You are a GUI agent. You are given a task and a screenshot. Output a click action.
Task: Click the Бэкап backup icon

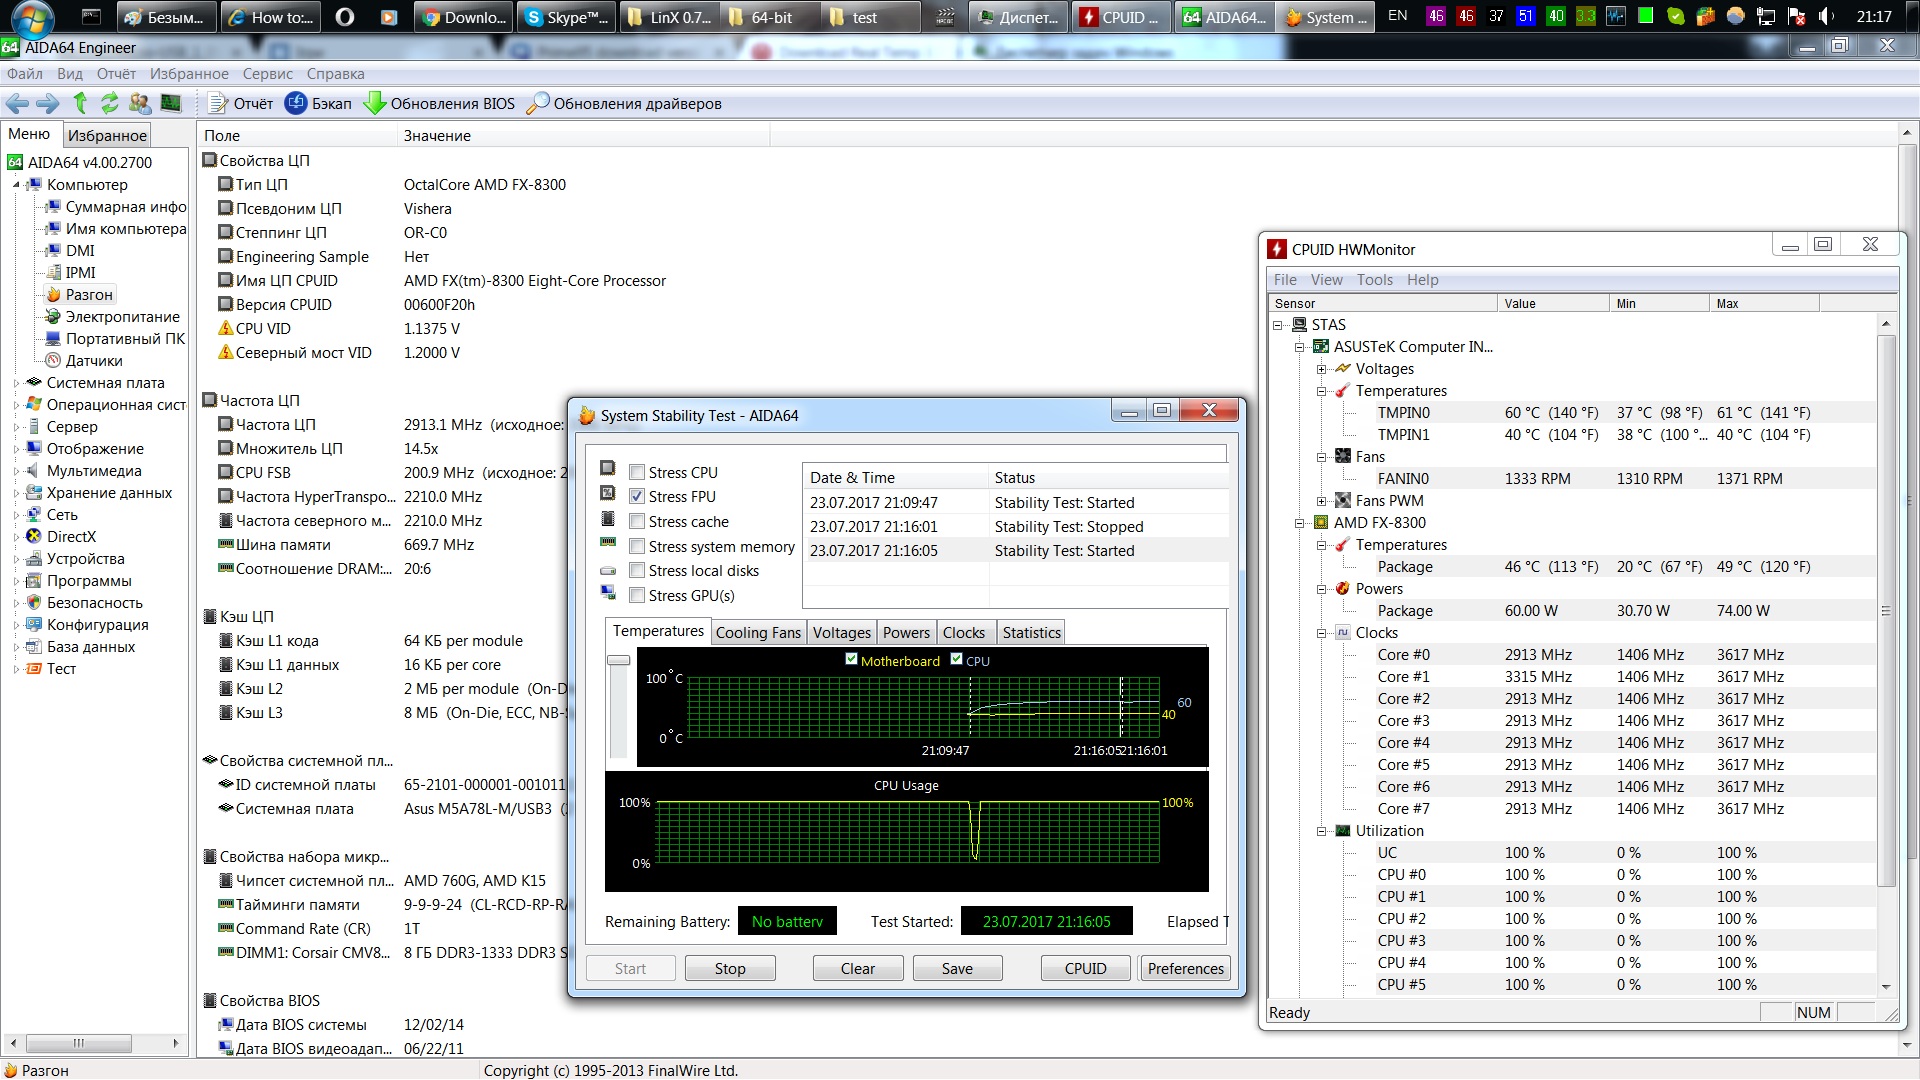pos(296,103)
